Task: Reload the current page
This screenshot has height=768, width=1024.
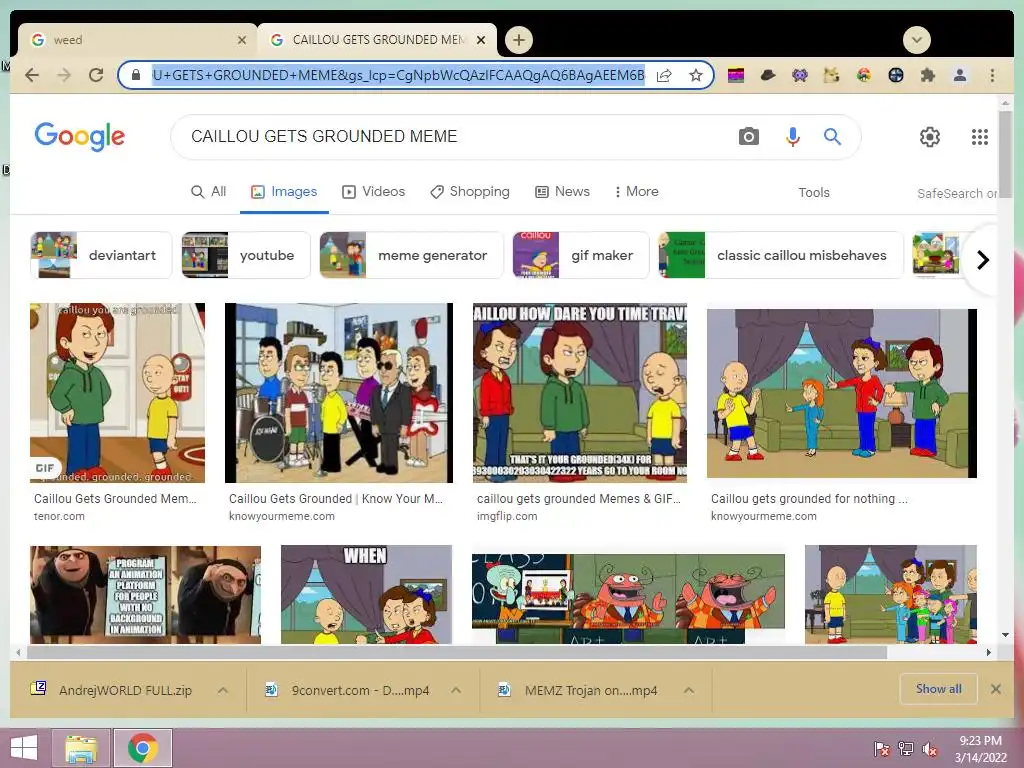Action: (x=96, y=75)
